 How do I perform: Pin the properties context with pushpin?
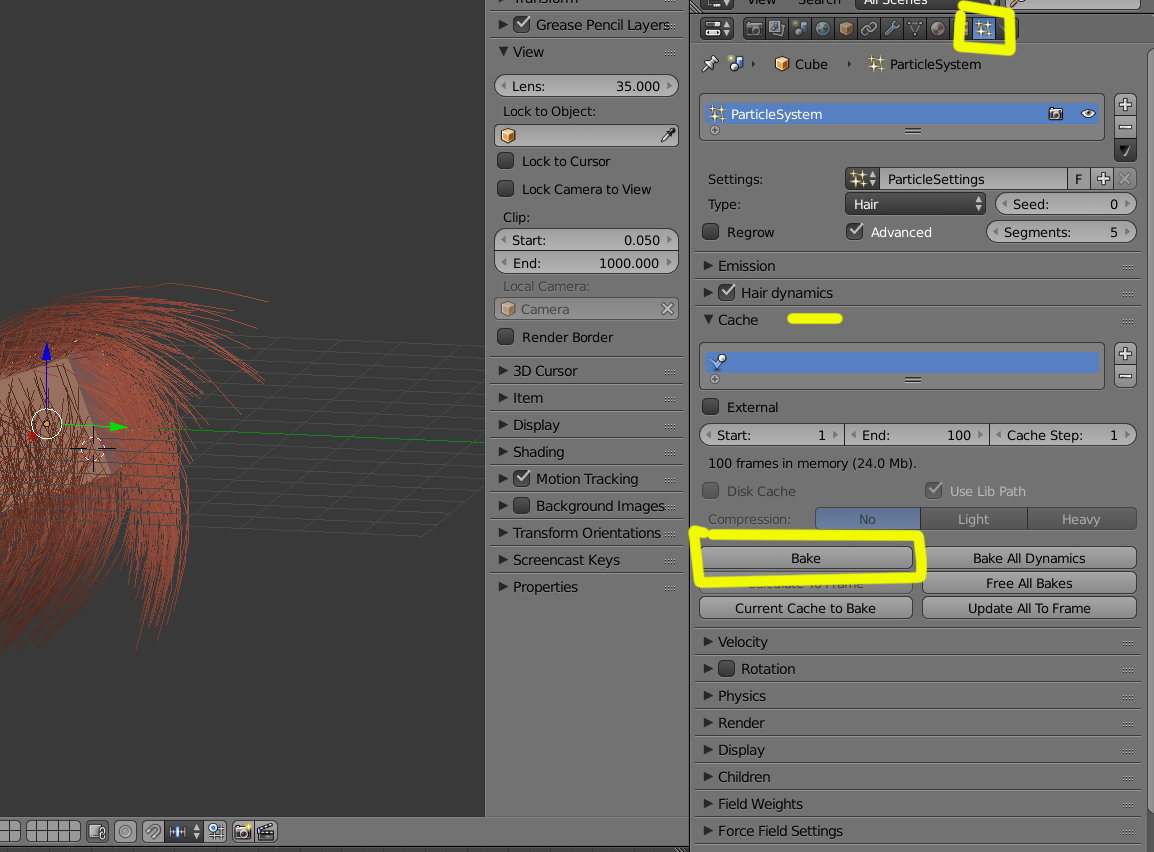(x=710, y=64)
